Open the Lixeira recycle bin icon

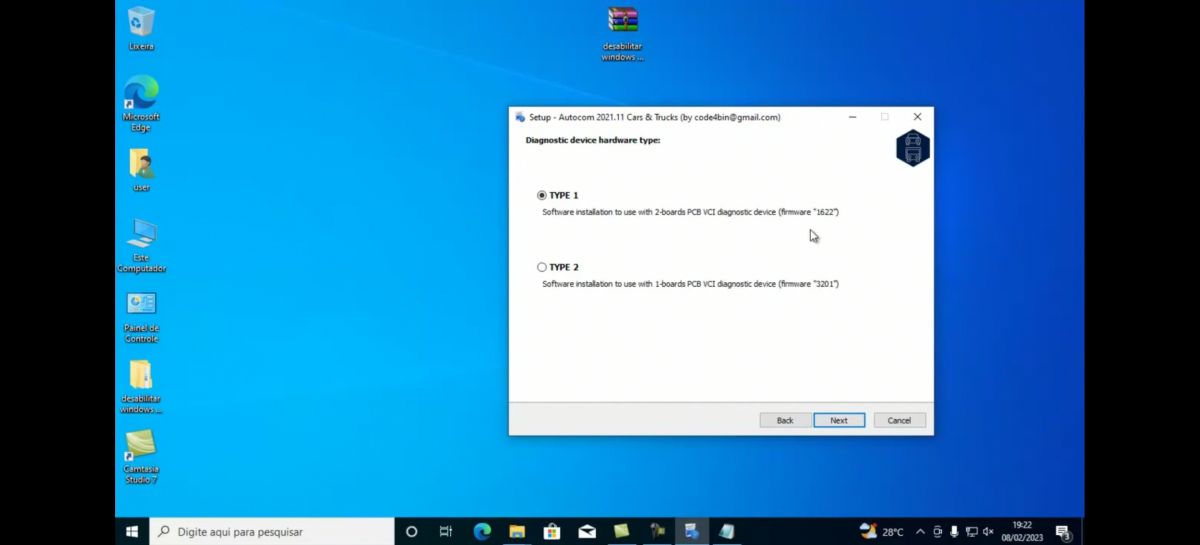click(141, 28)
